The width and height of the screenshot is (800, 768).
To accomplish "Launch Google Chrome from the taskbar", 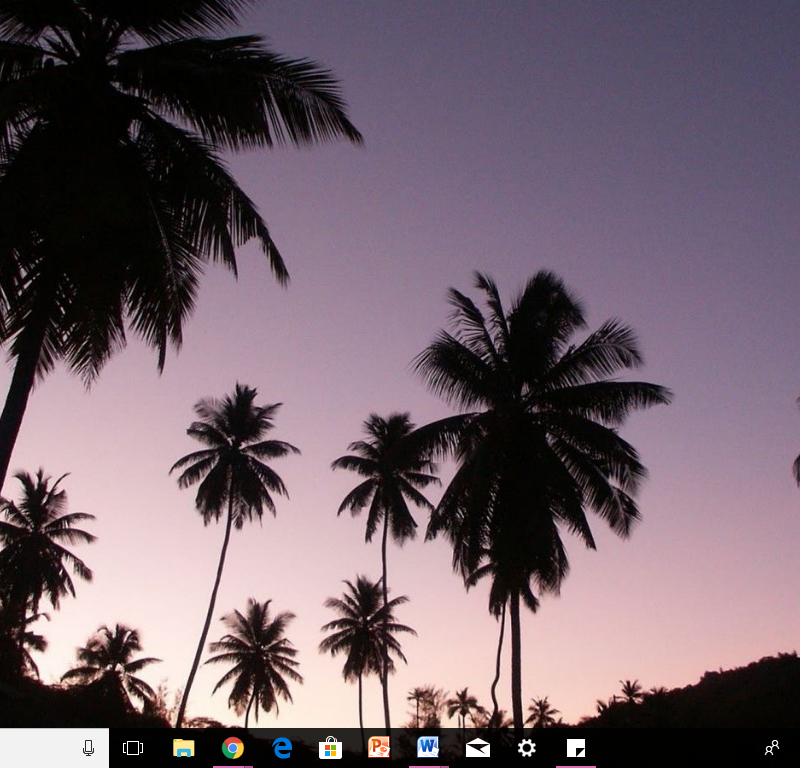I will click(x=233, y=748).
